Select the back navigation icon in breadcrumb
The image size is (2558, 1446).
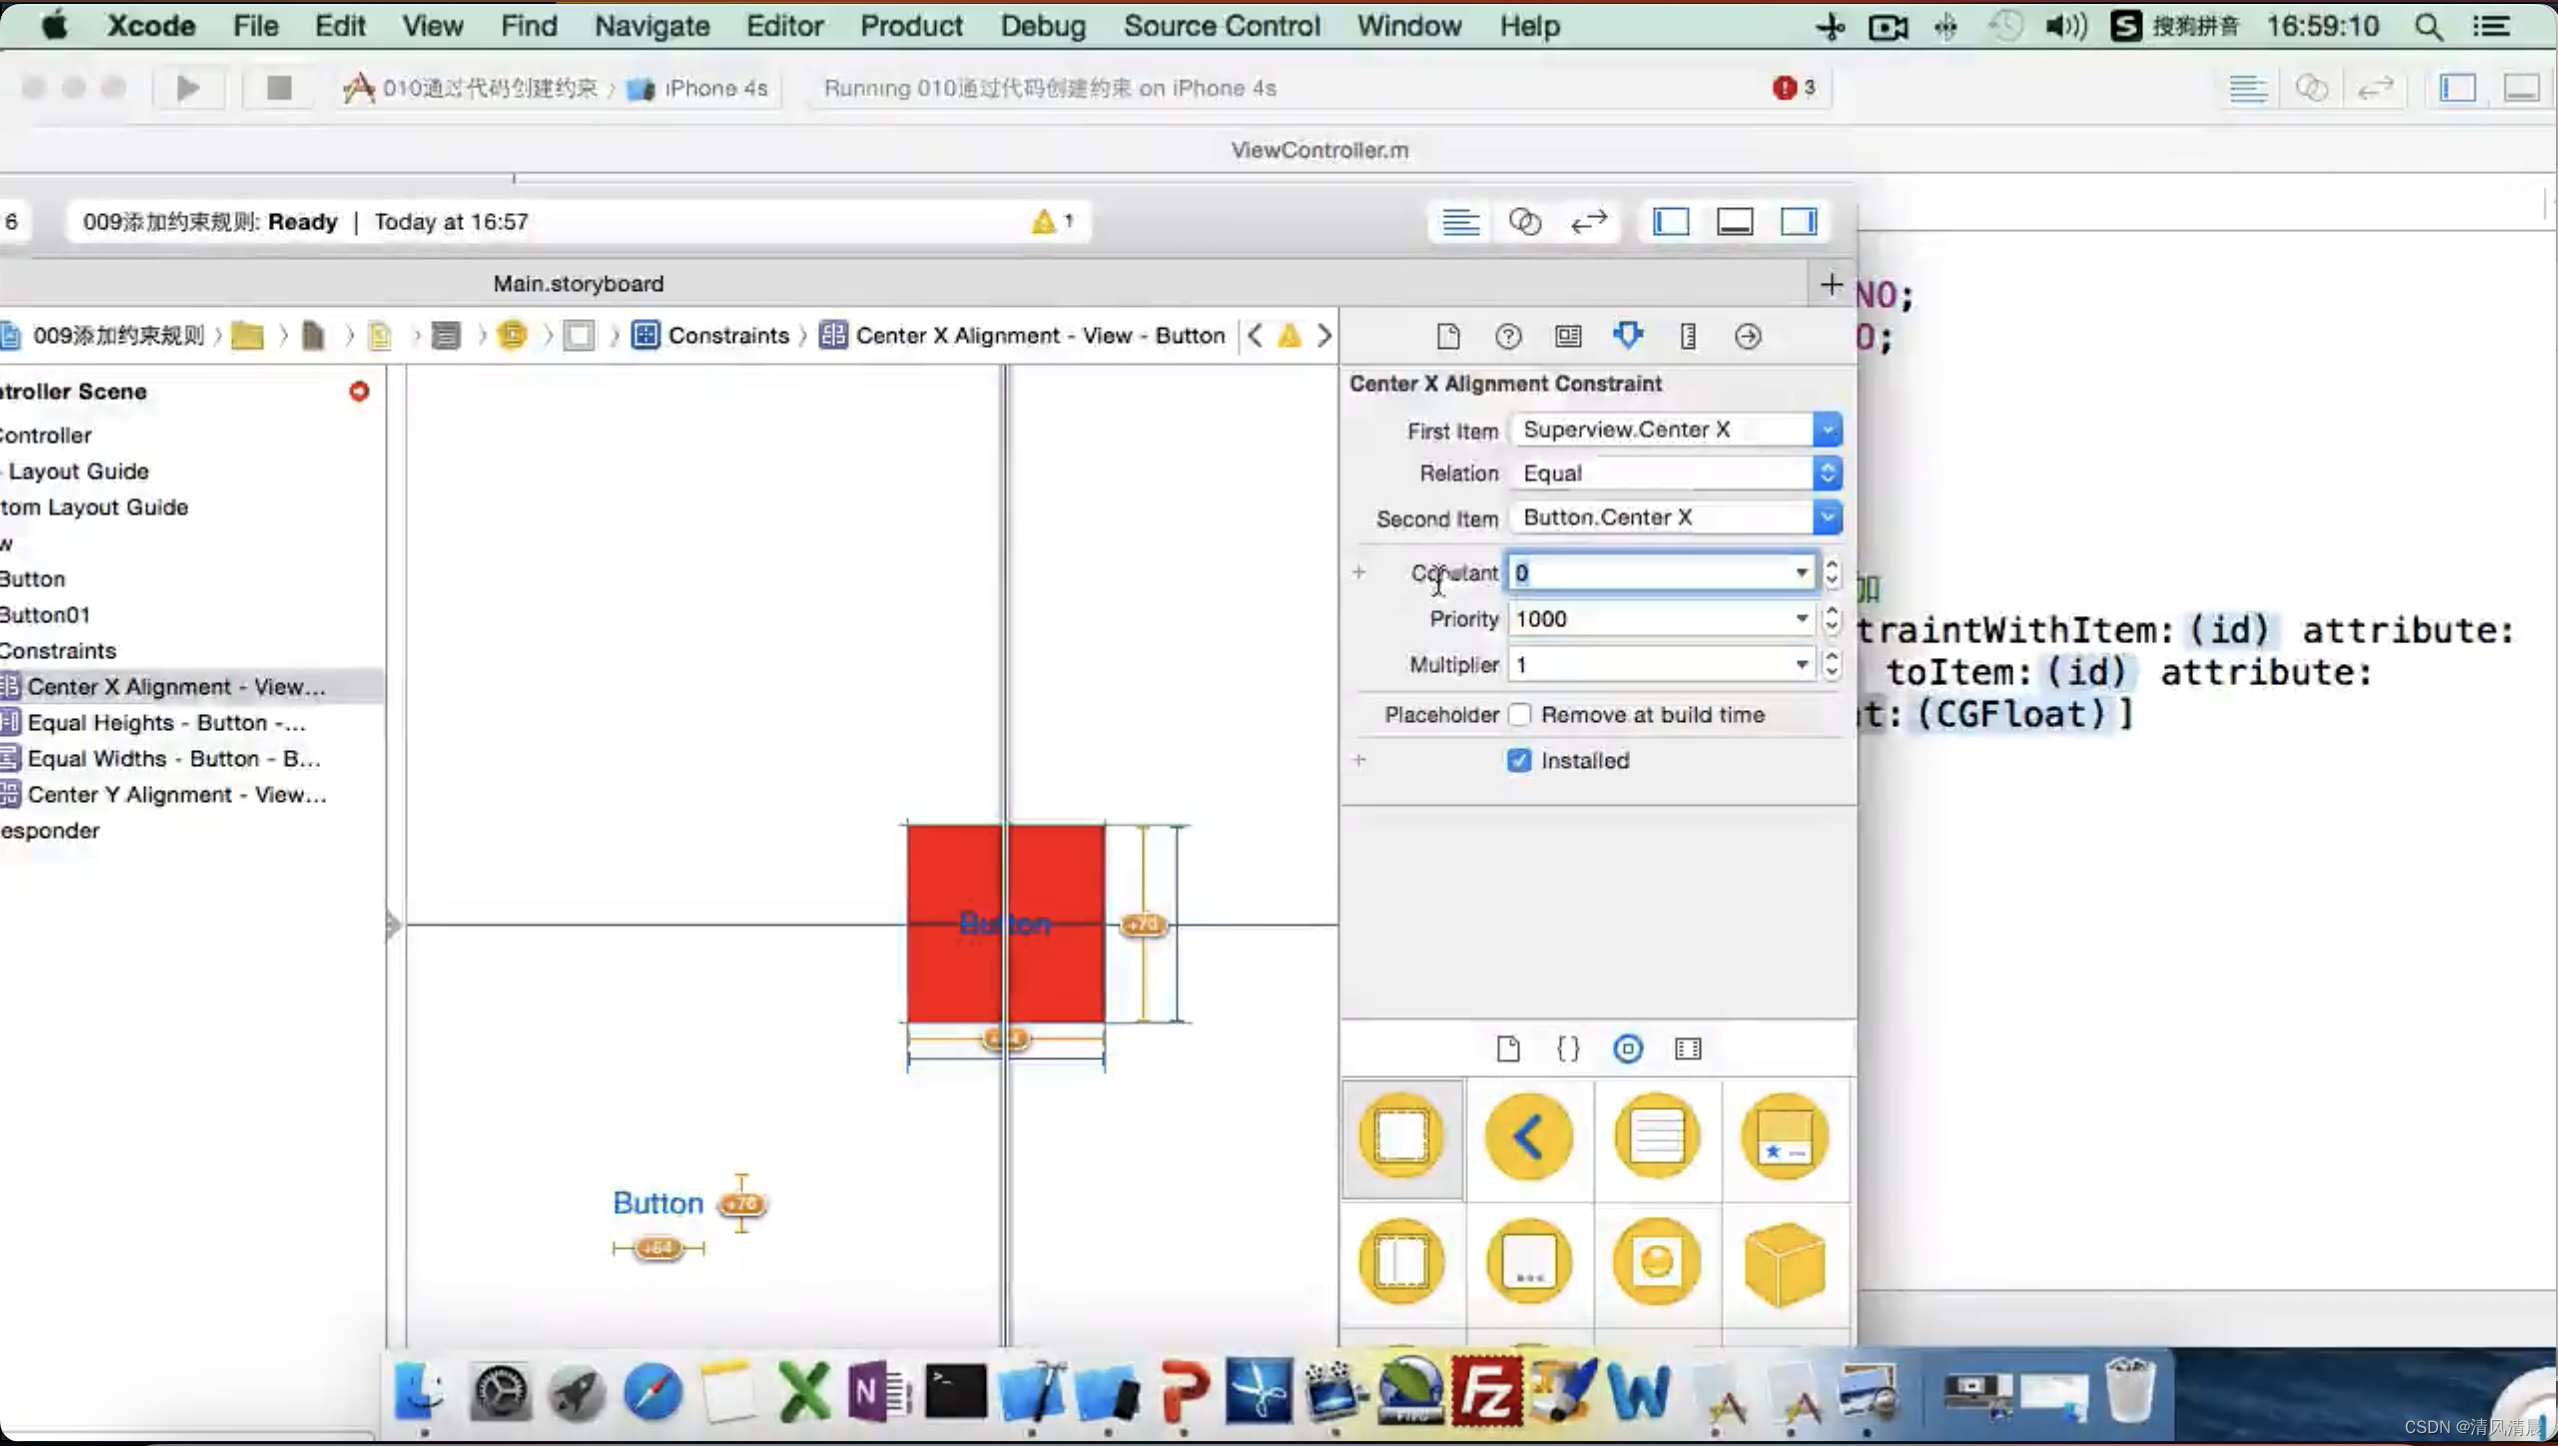(x=1253, y=334)
